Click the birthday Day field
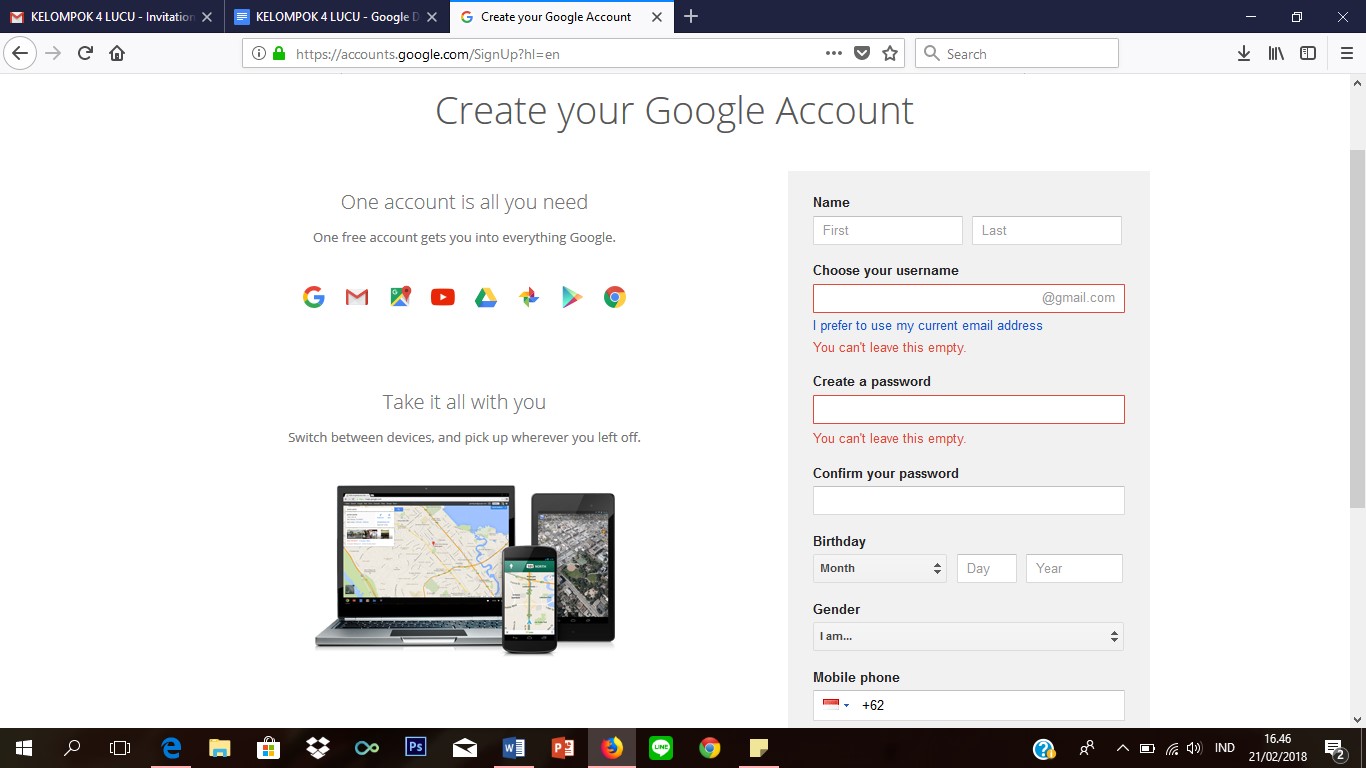The image size is (1366, 768). click(x=987, y=568)
